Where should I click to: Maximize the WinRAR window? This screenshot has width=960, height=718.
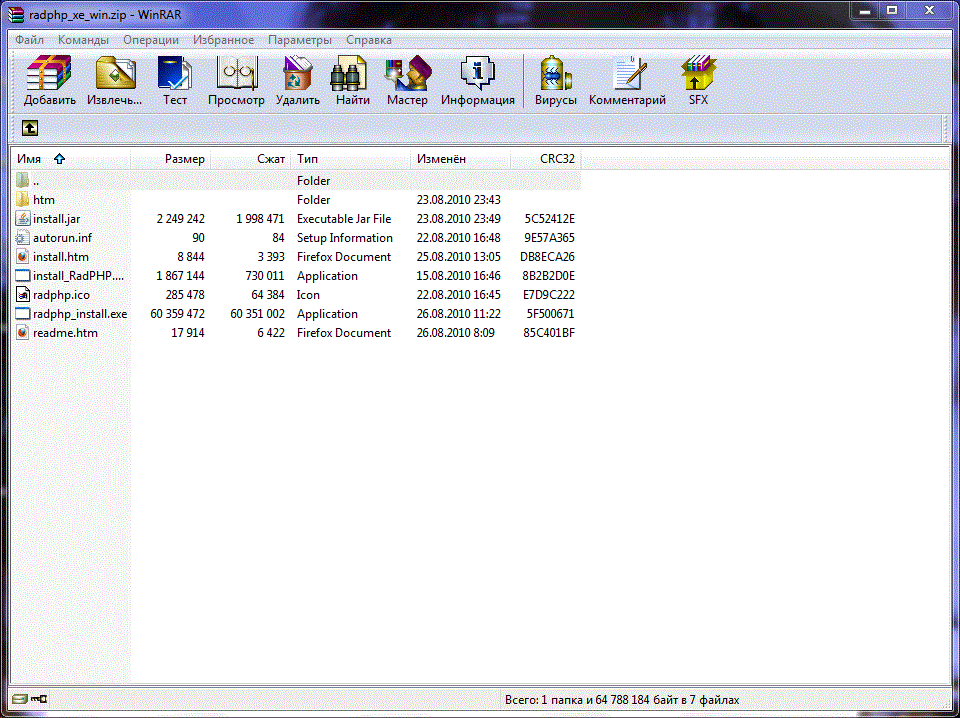point(893,10)
